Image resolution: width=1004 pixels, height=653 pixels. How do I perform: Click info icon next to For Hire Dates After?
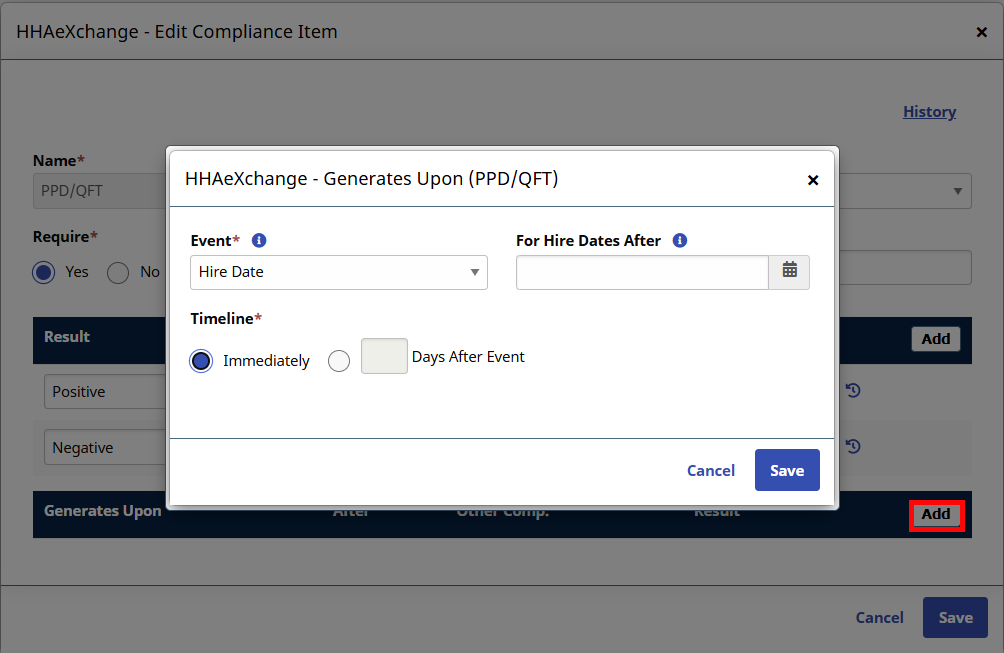[680, 241]
